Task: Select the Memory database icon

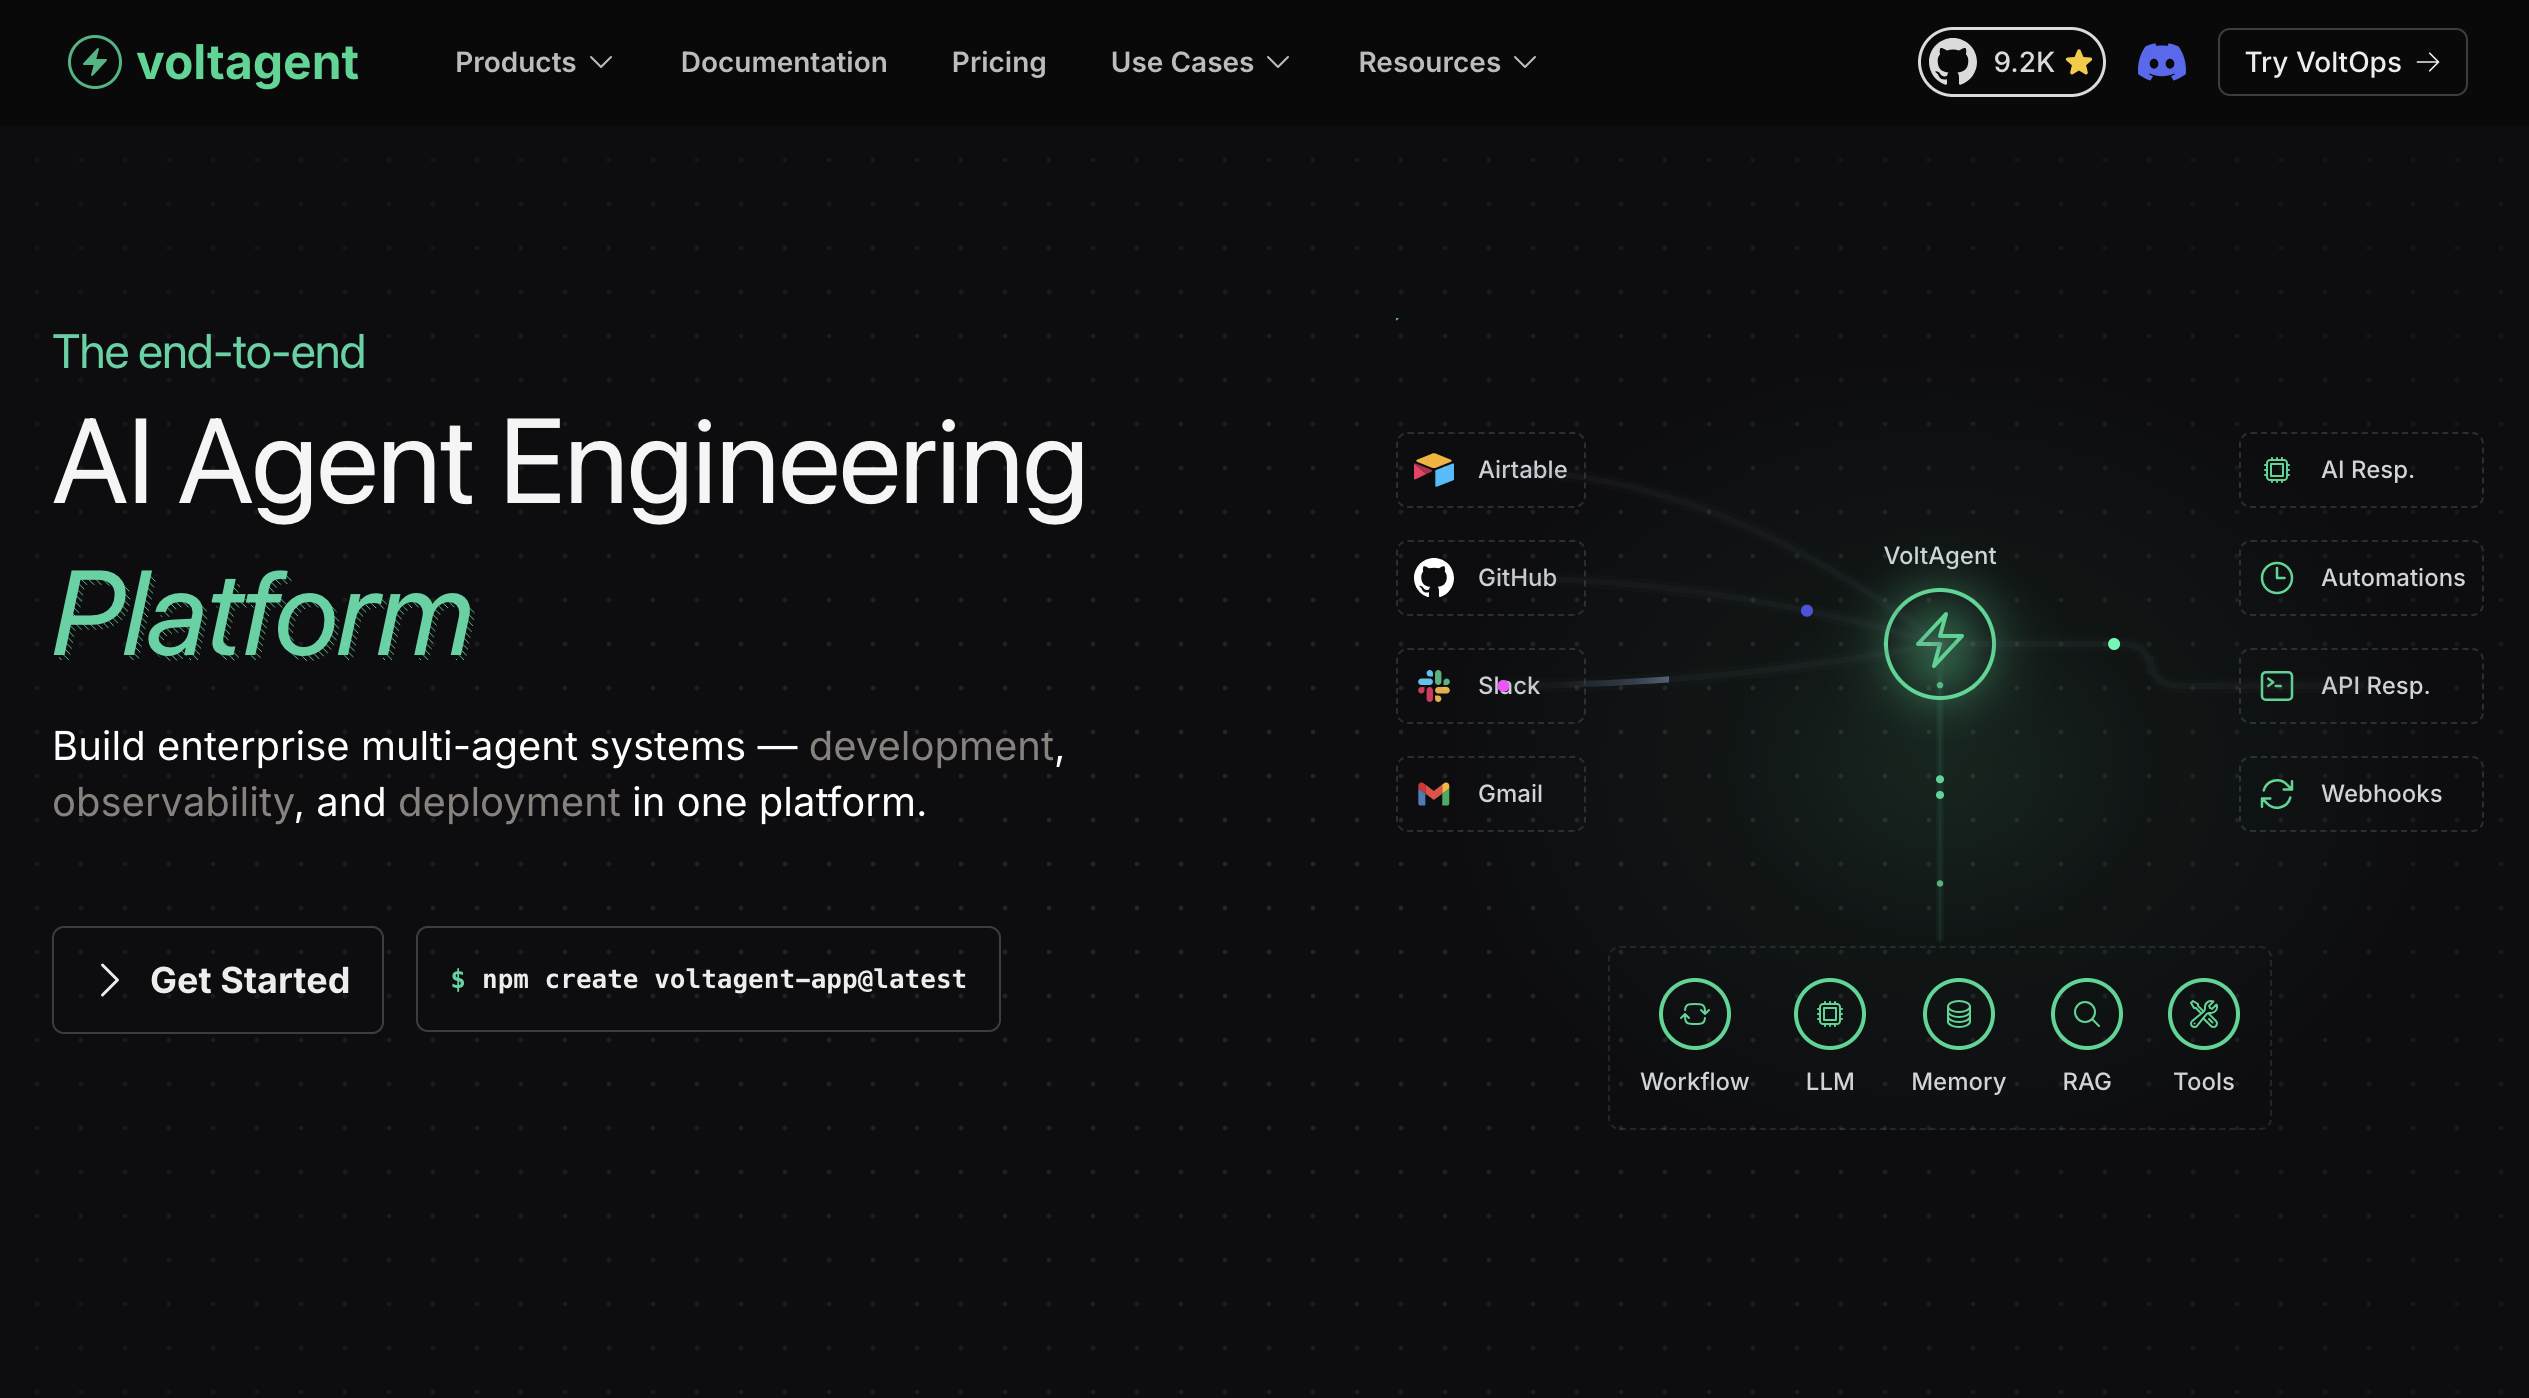Action: click(x=1958, y=1014)
